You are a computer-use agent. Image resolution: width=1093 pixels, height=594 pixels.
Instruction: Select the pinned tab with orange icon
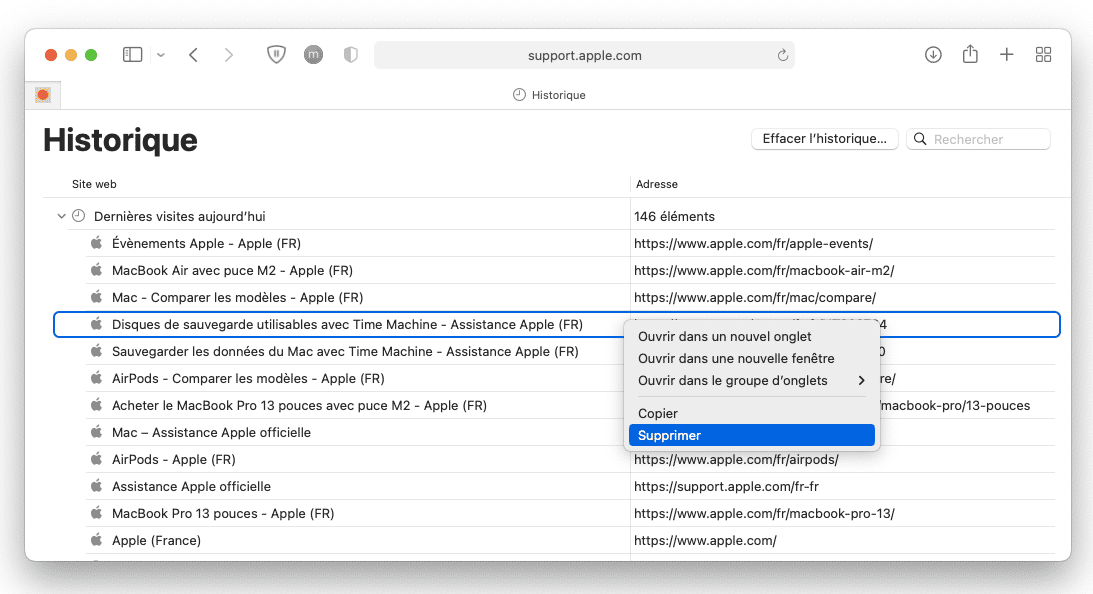(43, 95)
